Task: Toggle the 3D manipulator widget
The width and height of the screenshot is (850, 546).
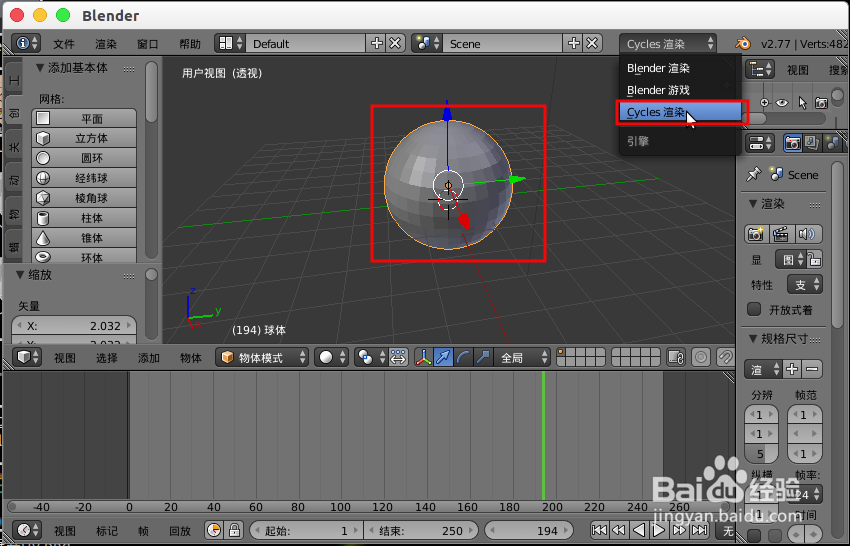Action: tap(423, 357)
